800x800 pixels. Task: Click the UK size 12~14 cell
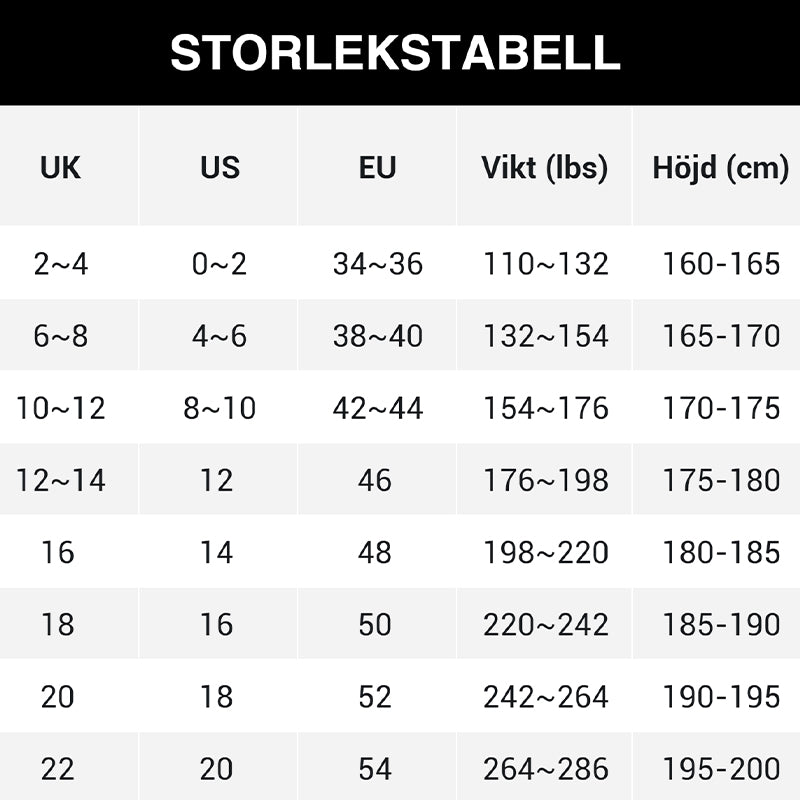pyautogui.click(x=60, y=480)
